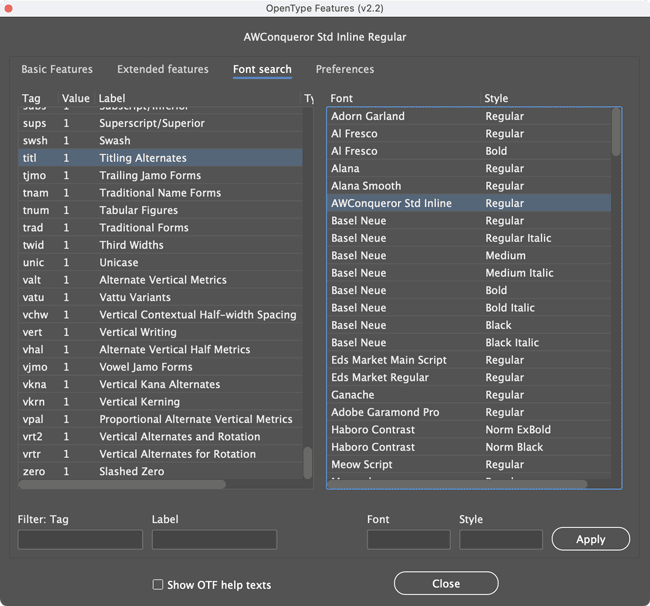
Task: Open the Extended features tab
Action: pyautogui.click(x=162, y=70)
